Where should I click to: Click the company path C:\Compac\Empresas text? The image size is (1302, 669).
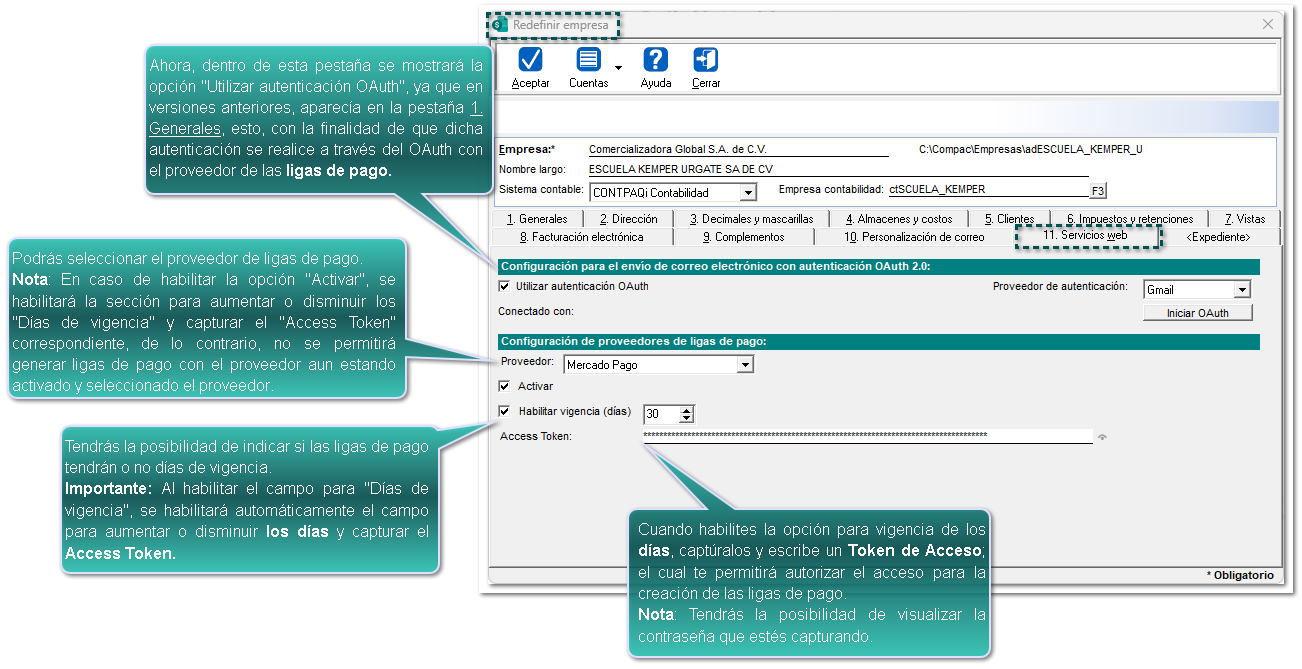1030,149
